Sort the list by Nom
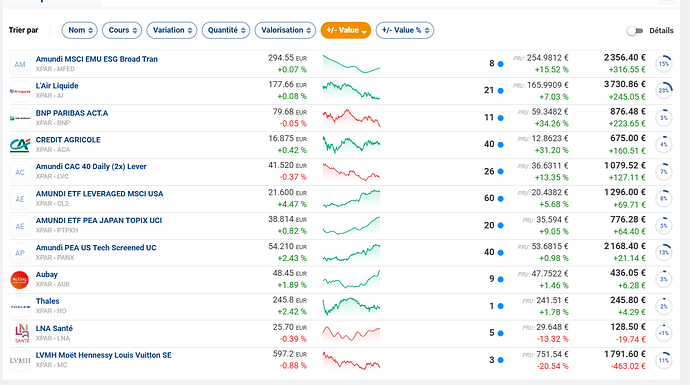This screenshot has width=690, height=385. pyautogui.click(x=80, y=30)
